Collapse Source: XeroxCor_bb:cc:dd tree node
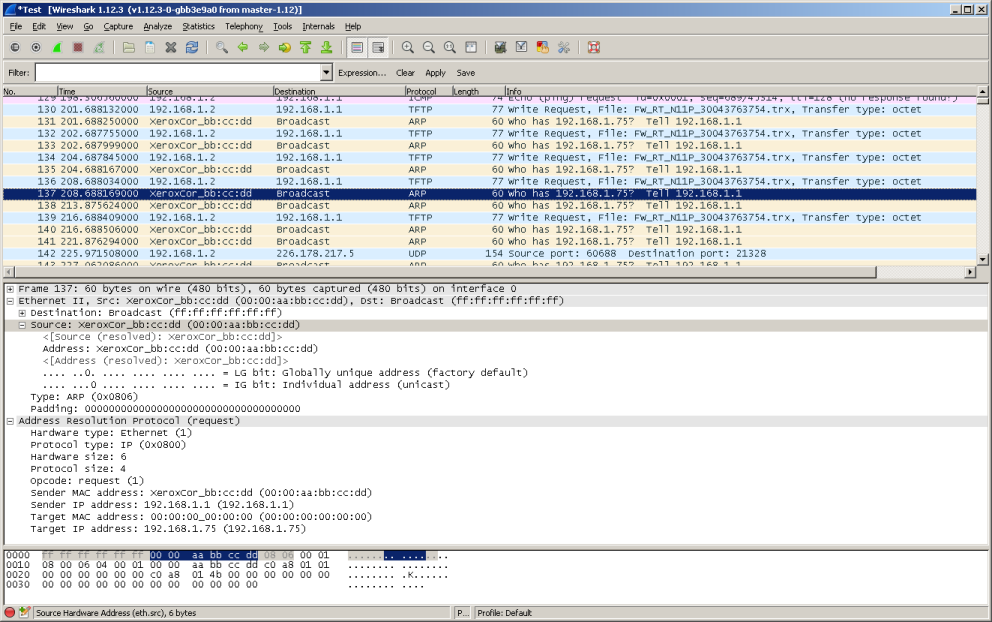This screenshot has width=992, height=622. 22,325
